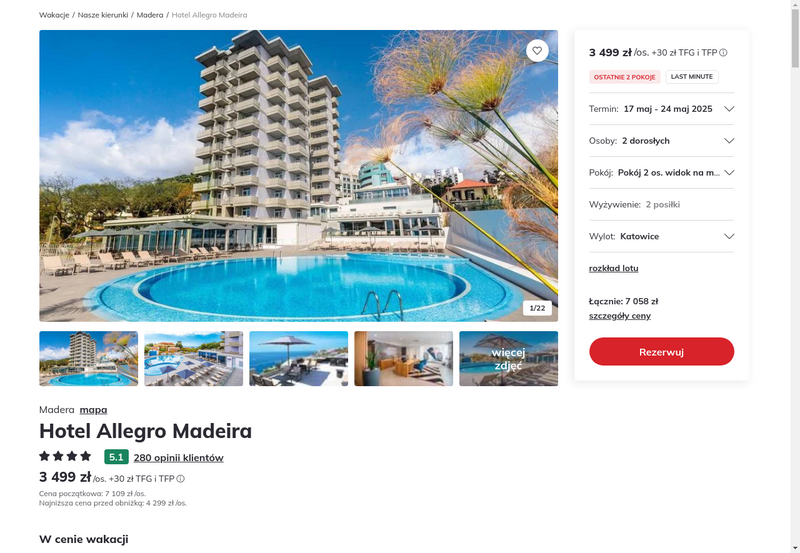Expand the Osoby guests dropdown
The height and width of the screenshot is (553, 800).
tap(661, 141)
